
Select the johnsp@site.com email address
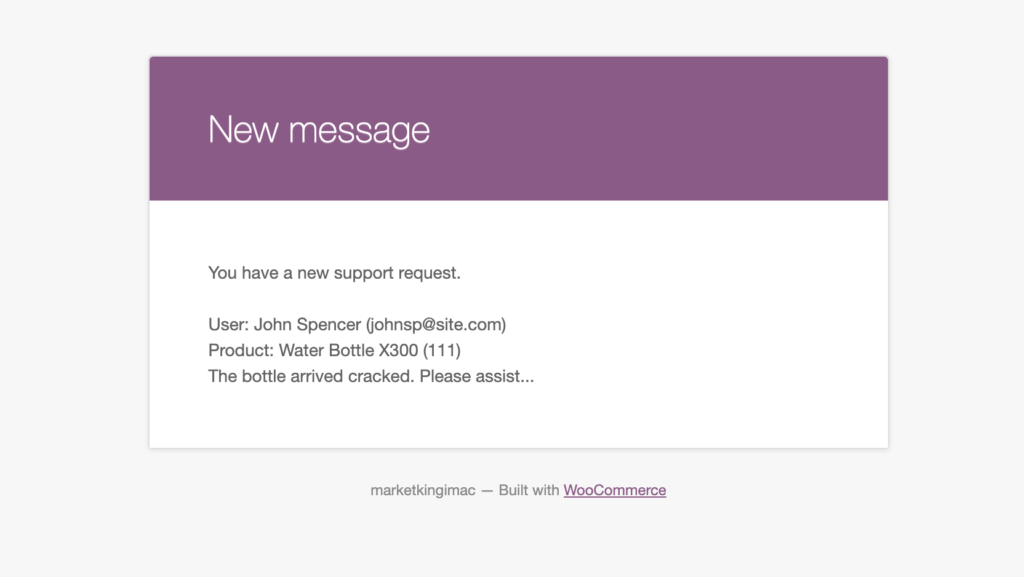click(x=436, y=324)
